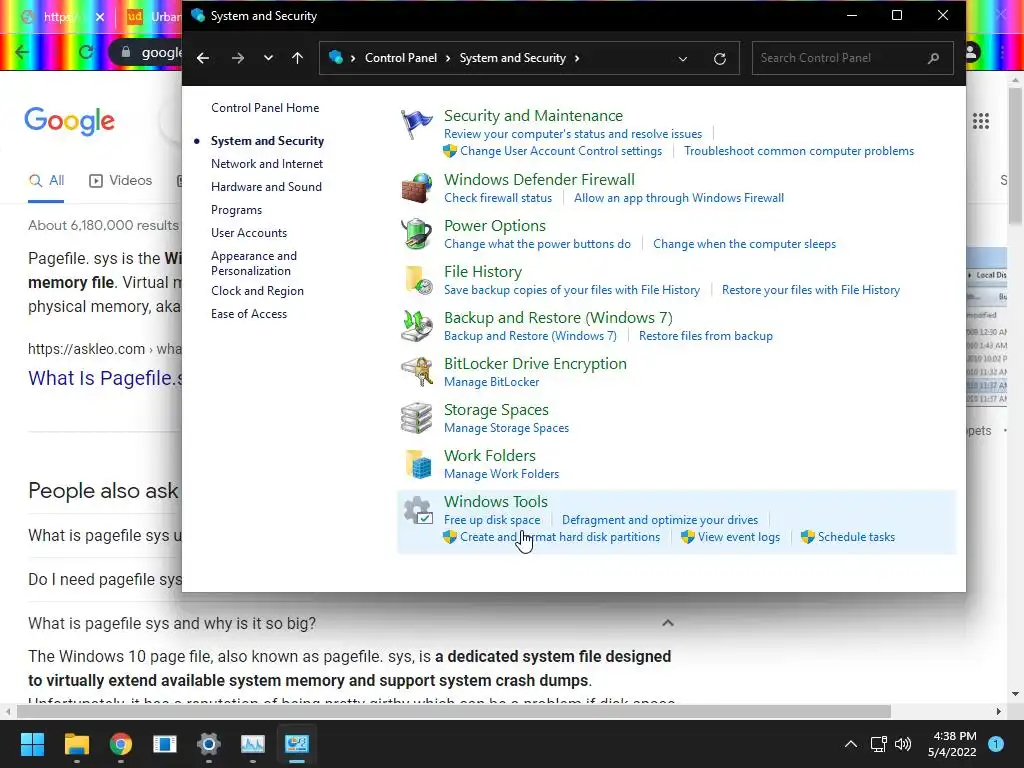Viewport: 1024px width, 768px height.
Task: Go back in Control Panel
Action: (x=203, y=58)
